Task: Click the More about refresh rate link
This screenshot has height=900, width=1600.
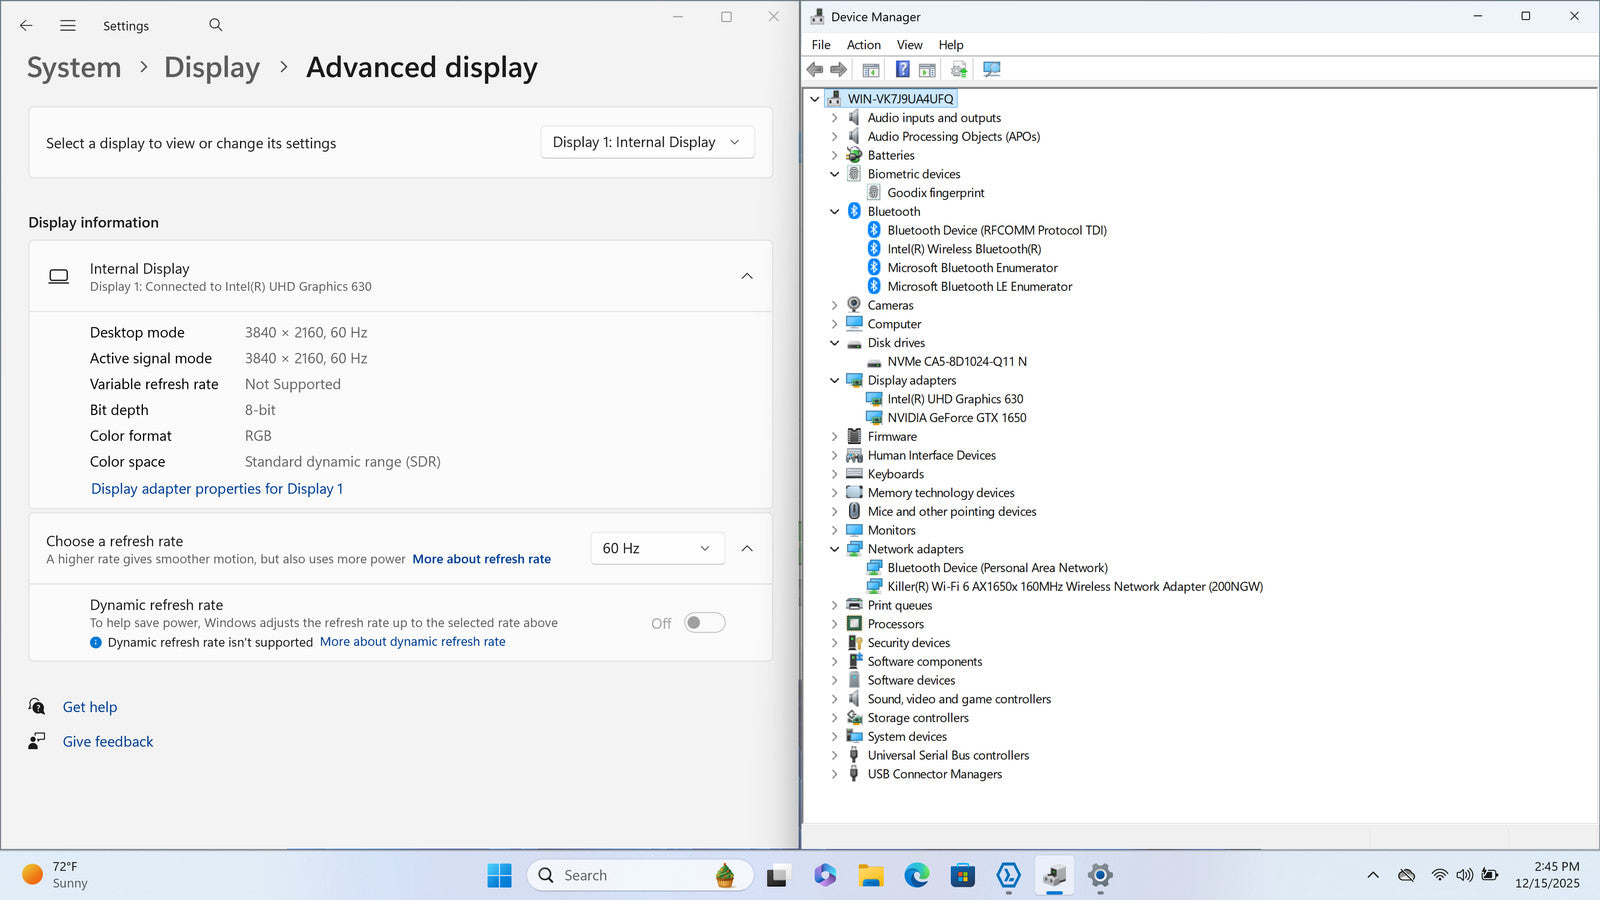Action: point(481,559)
